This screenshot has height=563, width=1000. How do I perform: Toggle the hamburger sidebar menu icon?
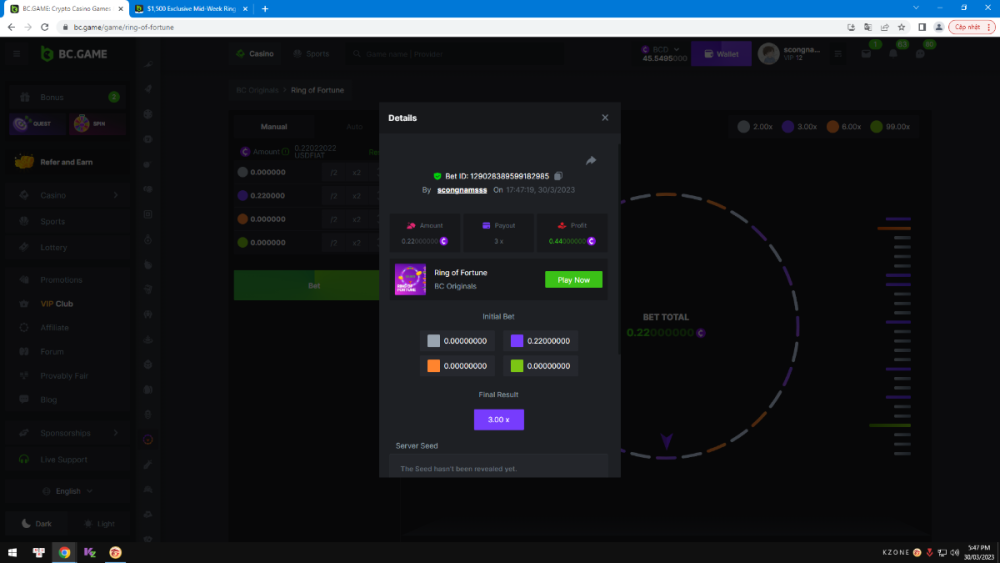pyautogui.click(x=17, y=54)
